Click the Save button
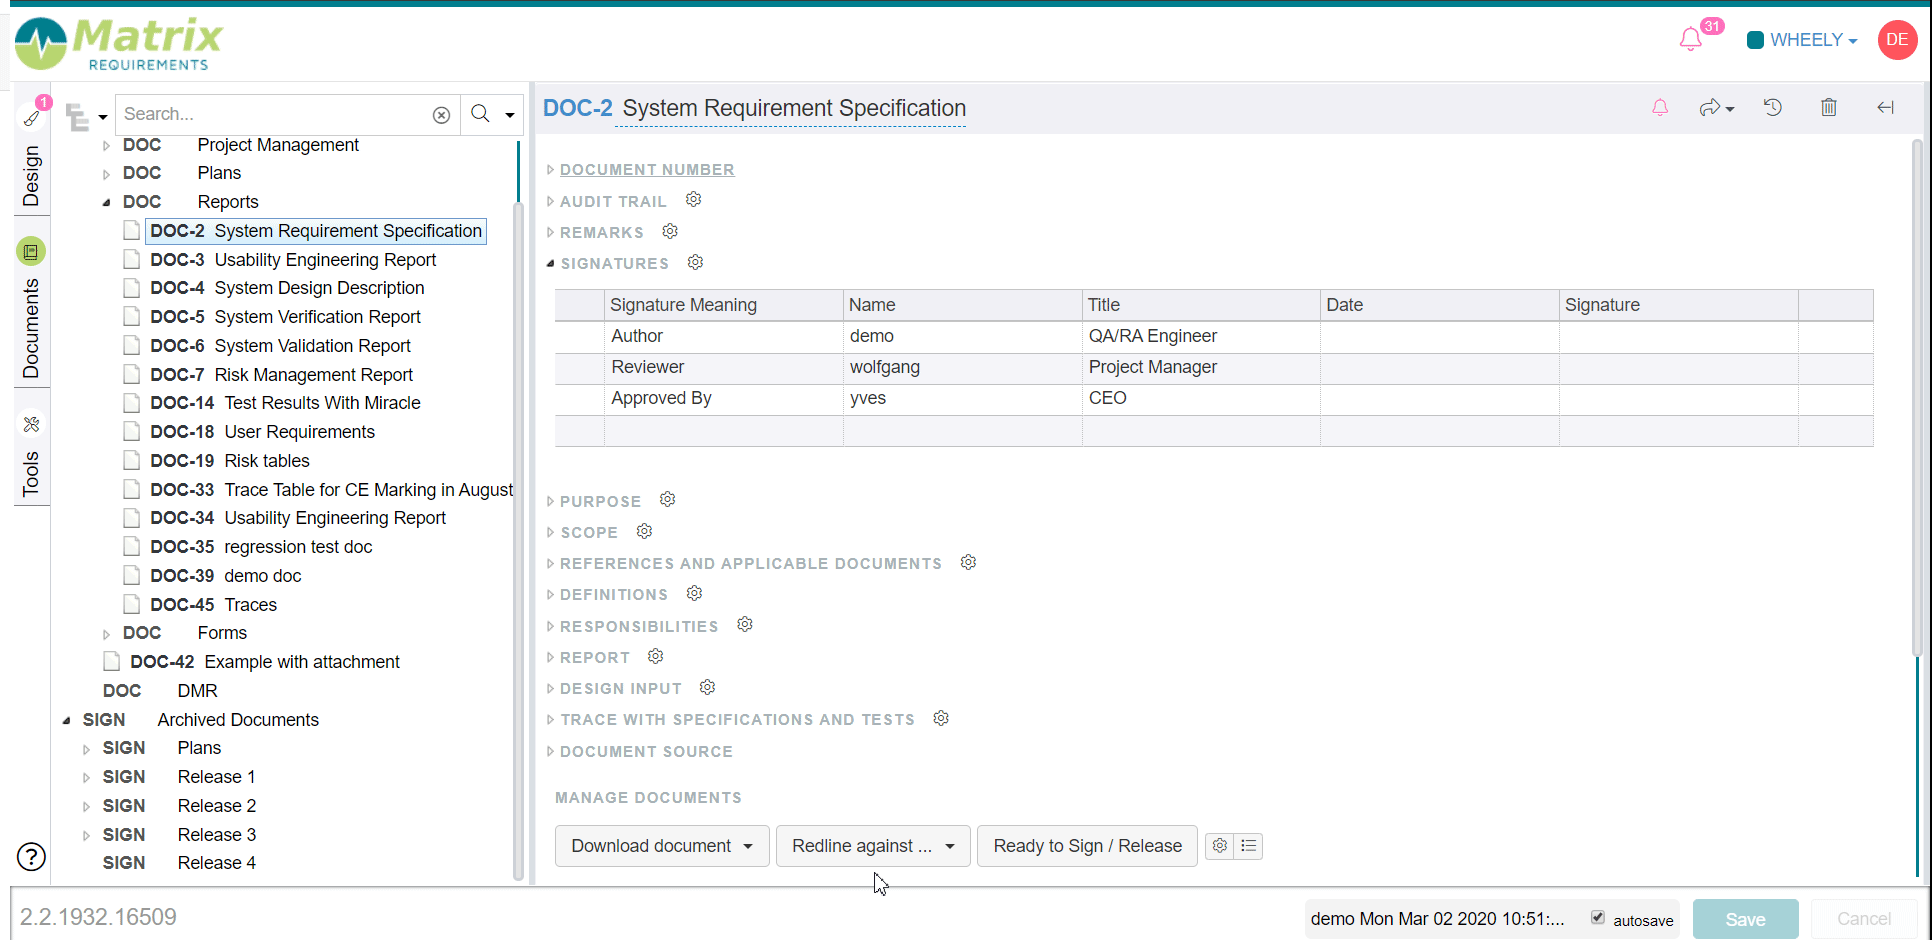Viewport: 1932px width, 940px height. click(1745, 919)
